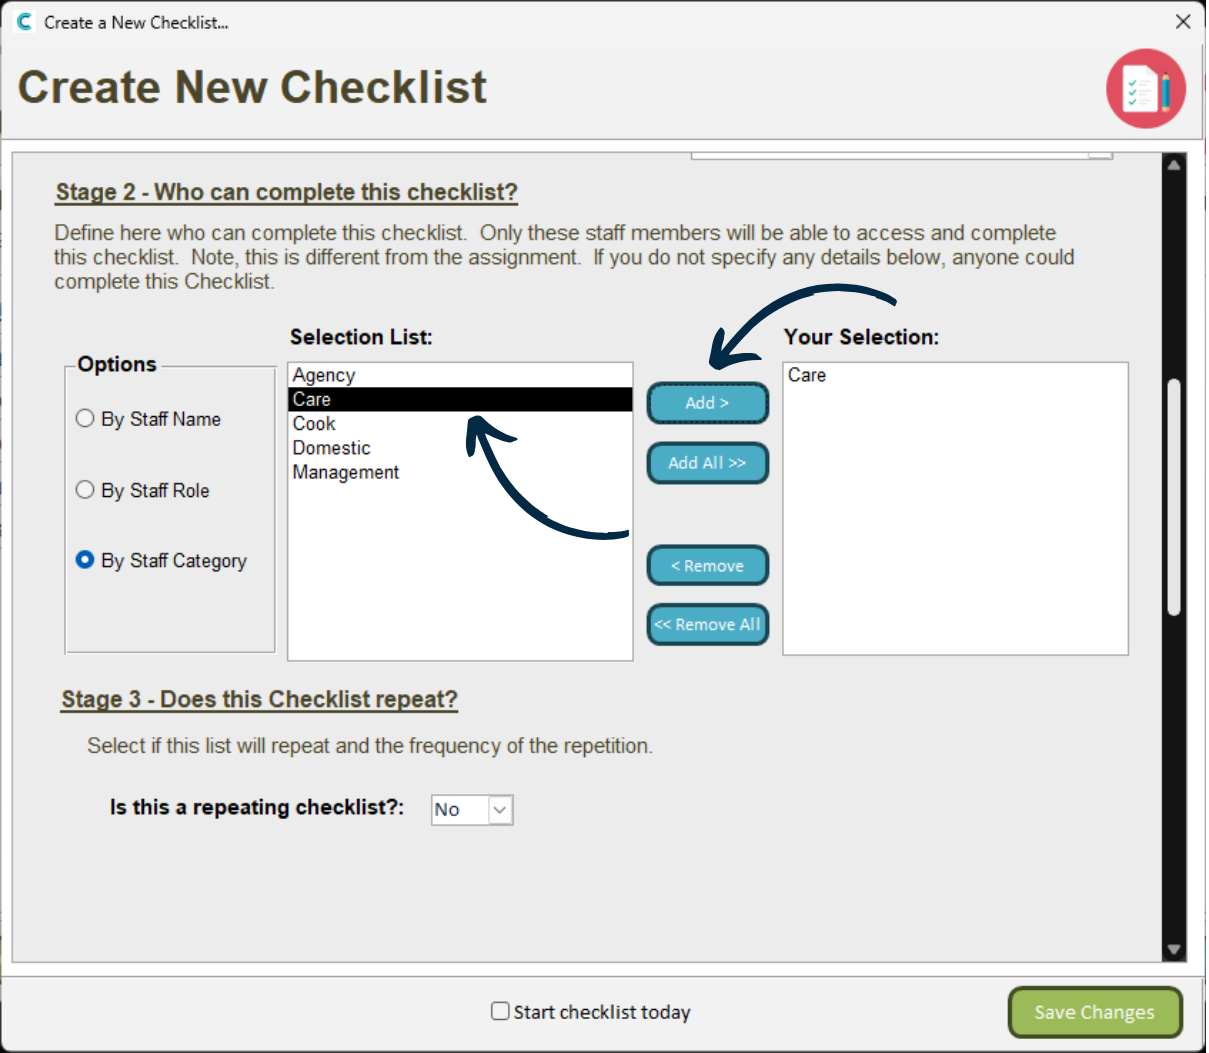Screen dimensions: 1209x1053
Task: Select the By Staff Category option
Action: (86, 560)
